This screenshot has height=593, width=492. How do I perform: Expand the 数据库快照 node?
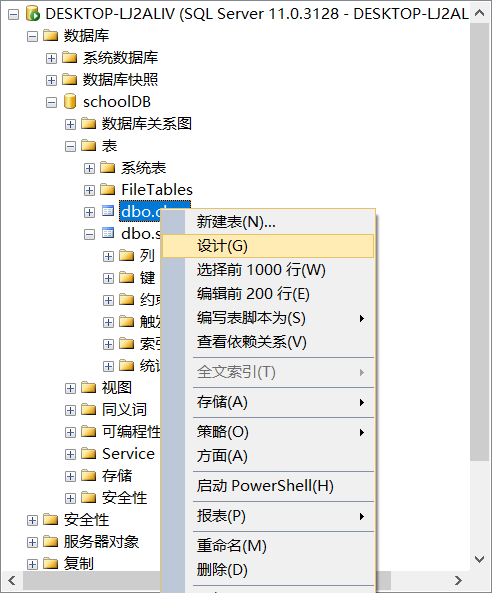51,81
